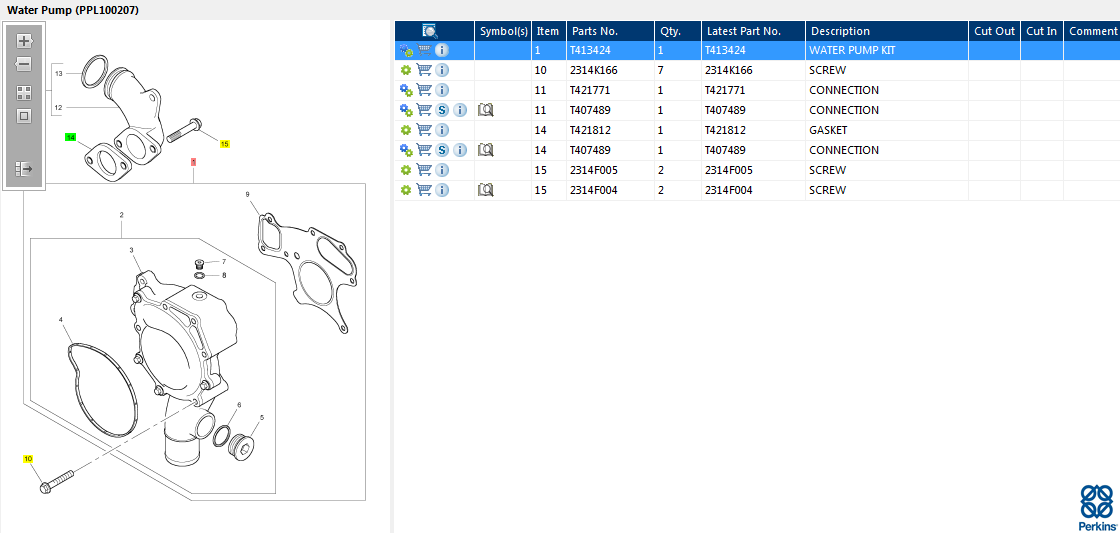
Task: Show info for item 11 T407489 connection
Action: [x=461, y=110]
